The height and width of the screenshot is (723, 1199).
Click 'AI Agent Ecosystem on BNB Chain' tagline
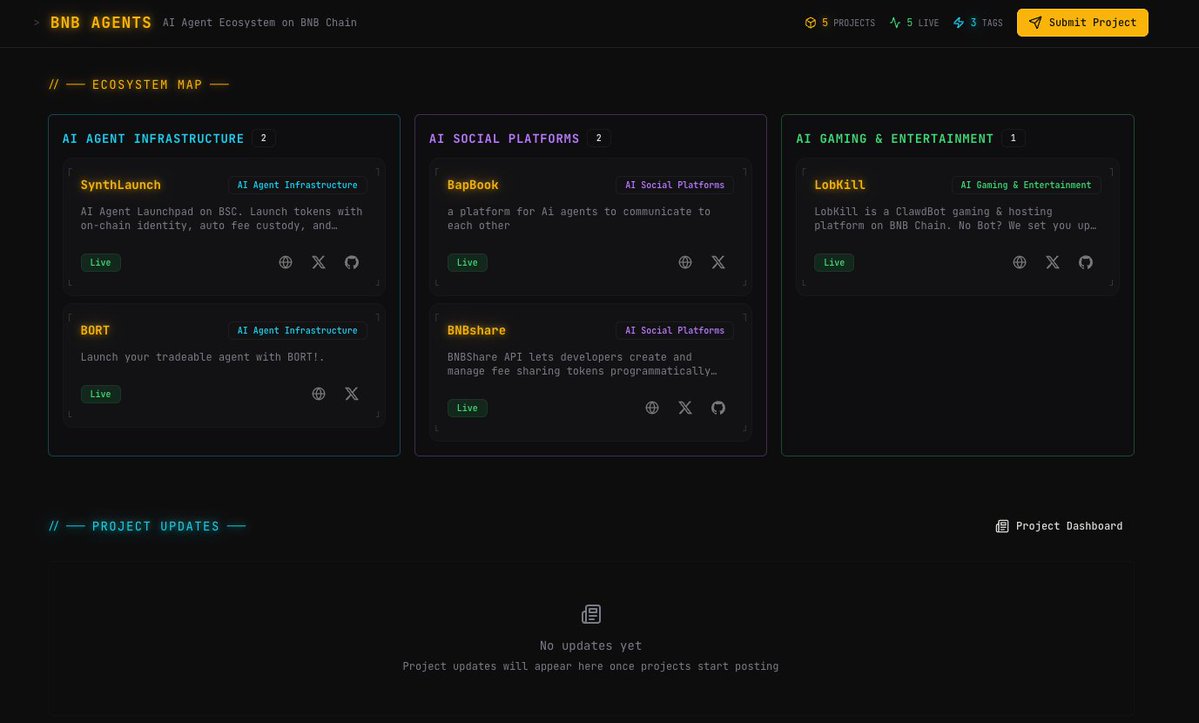[x=259, y=23]
